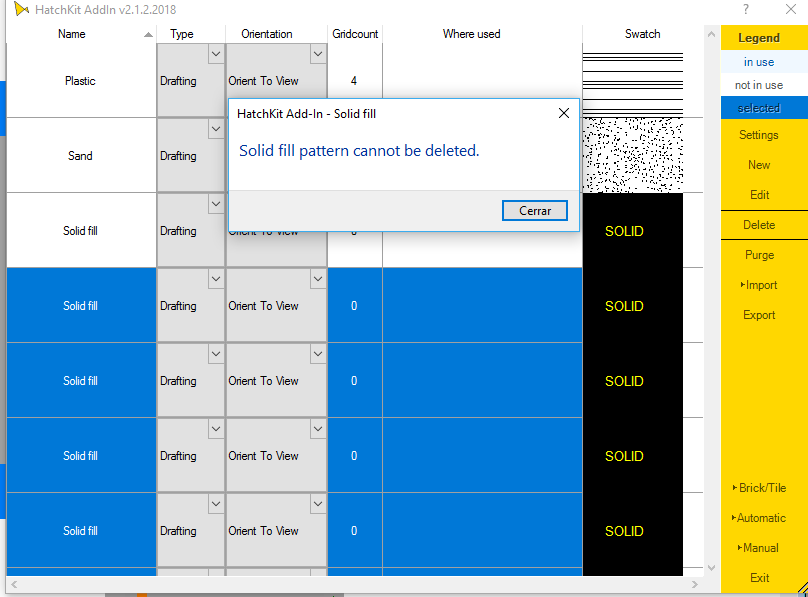
Task: Open the Sand row Type dropdown
Action: [216, 129]
